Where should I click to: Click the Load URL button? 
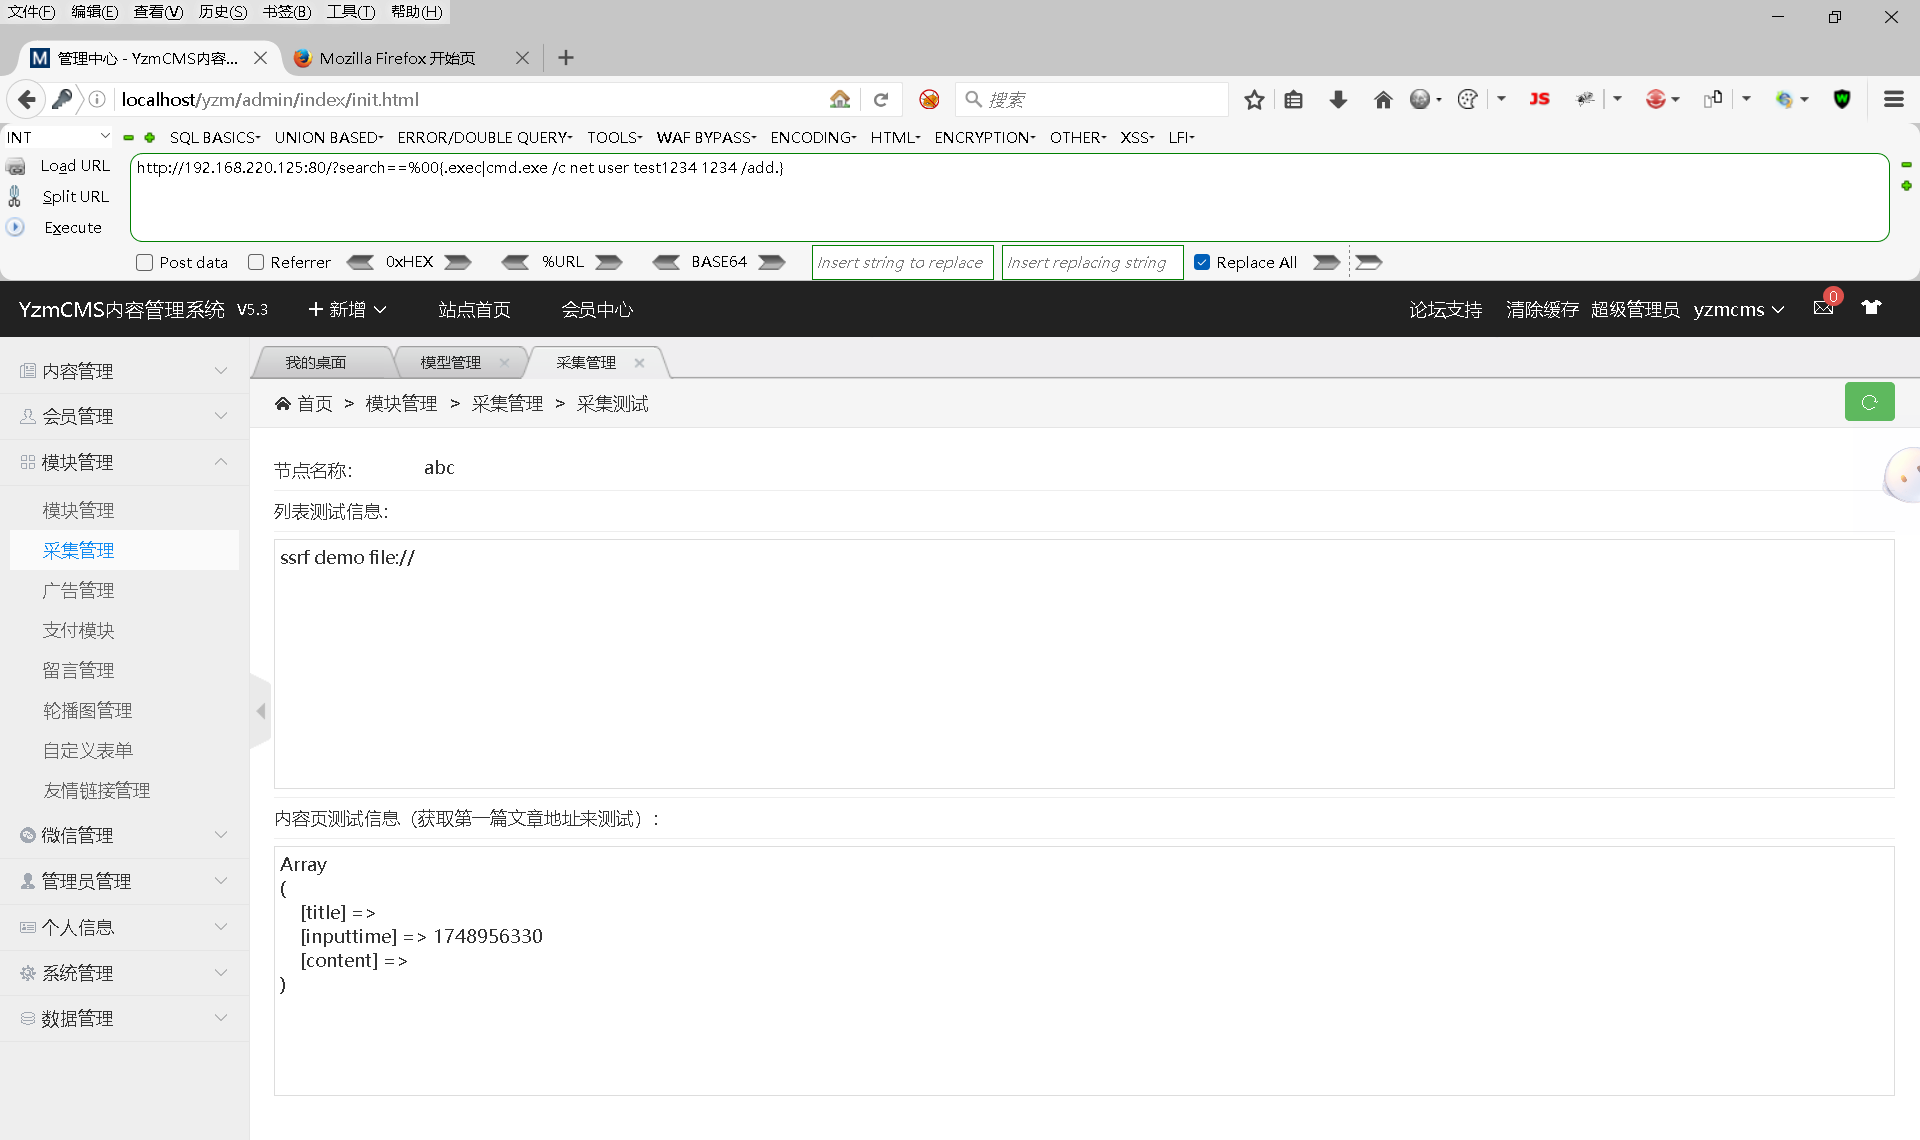coord(75,166)
